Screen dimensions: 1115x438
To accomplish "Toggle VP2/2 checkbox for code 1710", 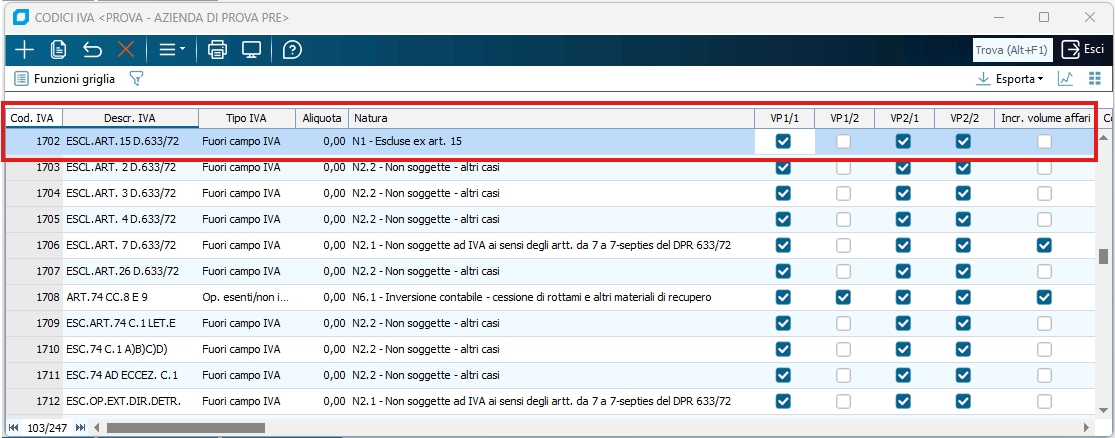I will click(963, 349).
